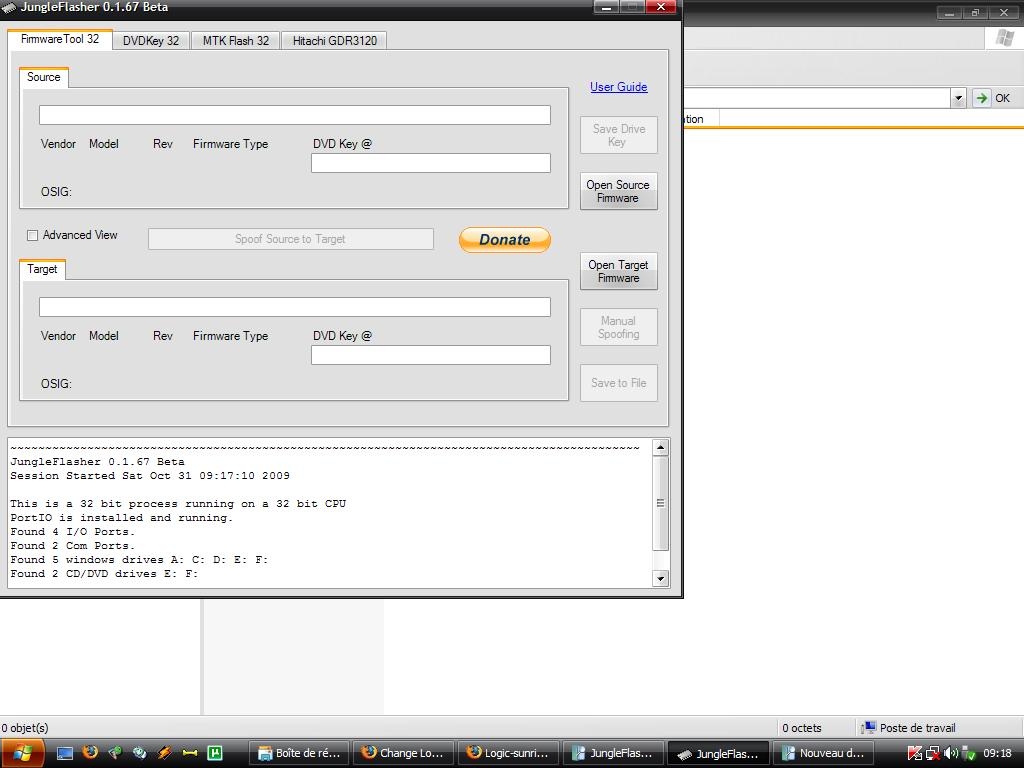The height and width of the screenshot is (768, 1024).
Task: Click the taskbar clock 09:18
Action: pyautogui.click(x=997, y=754)
